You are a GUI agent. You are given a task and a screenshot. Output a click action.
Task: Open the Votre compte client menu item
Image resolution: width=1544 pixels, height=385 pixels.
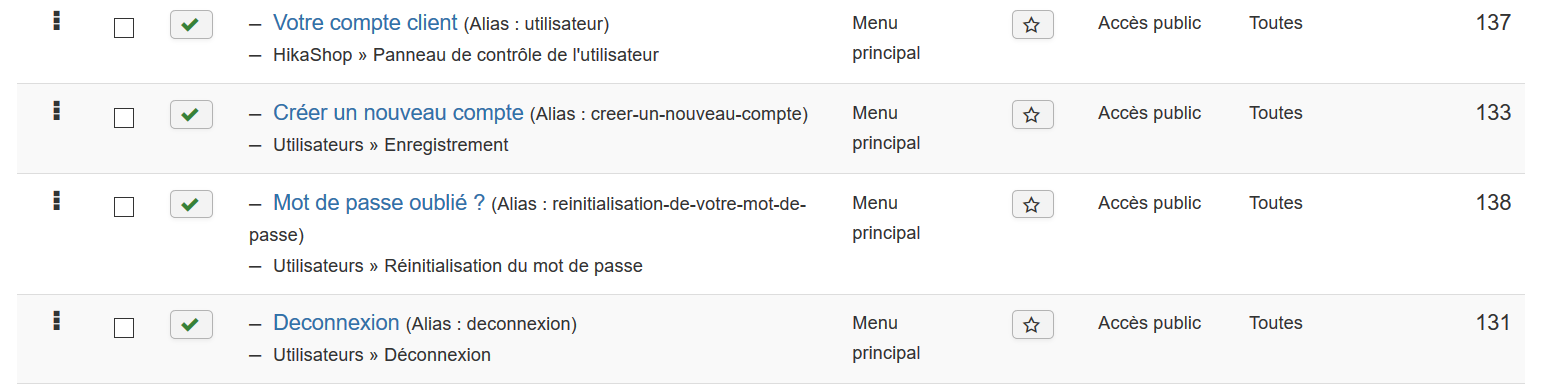click(x=365, y=22)
